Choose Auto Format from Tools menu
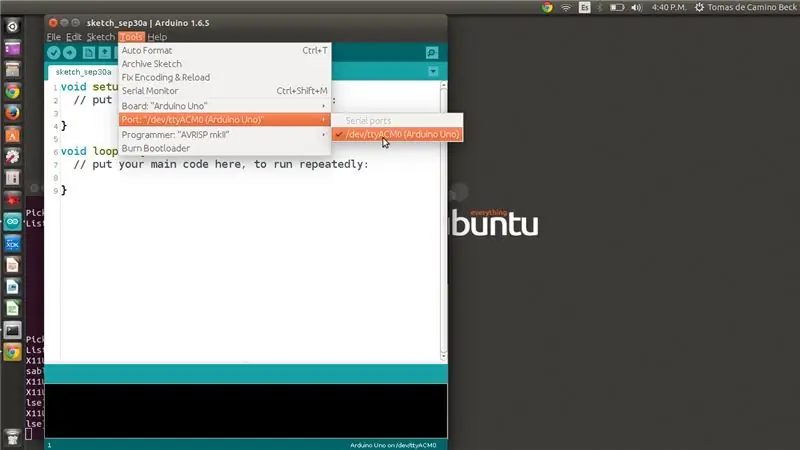Viewport: 800px width, 450px height. click(224, 51)
